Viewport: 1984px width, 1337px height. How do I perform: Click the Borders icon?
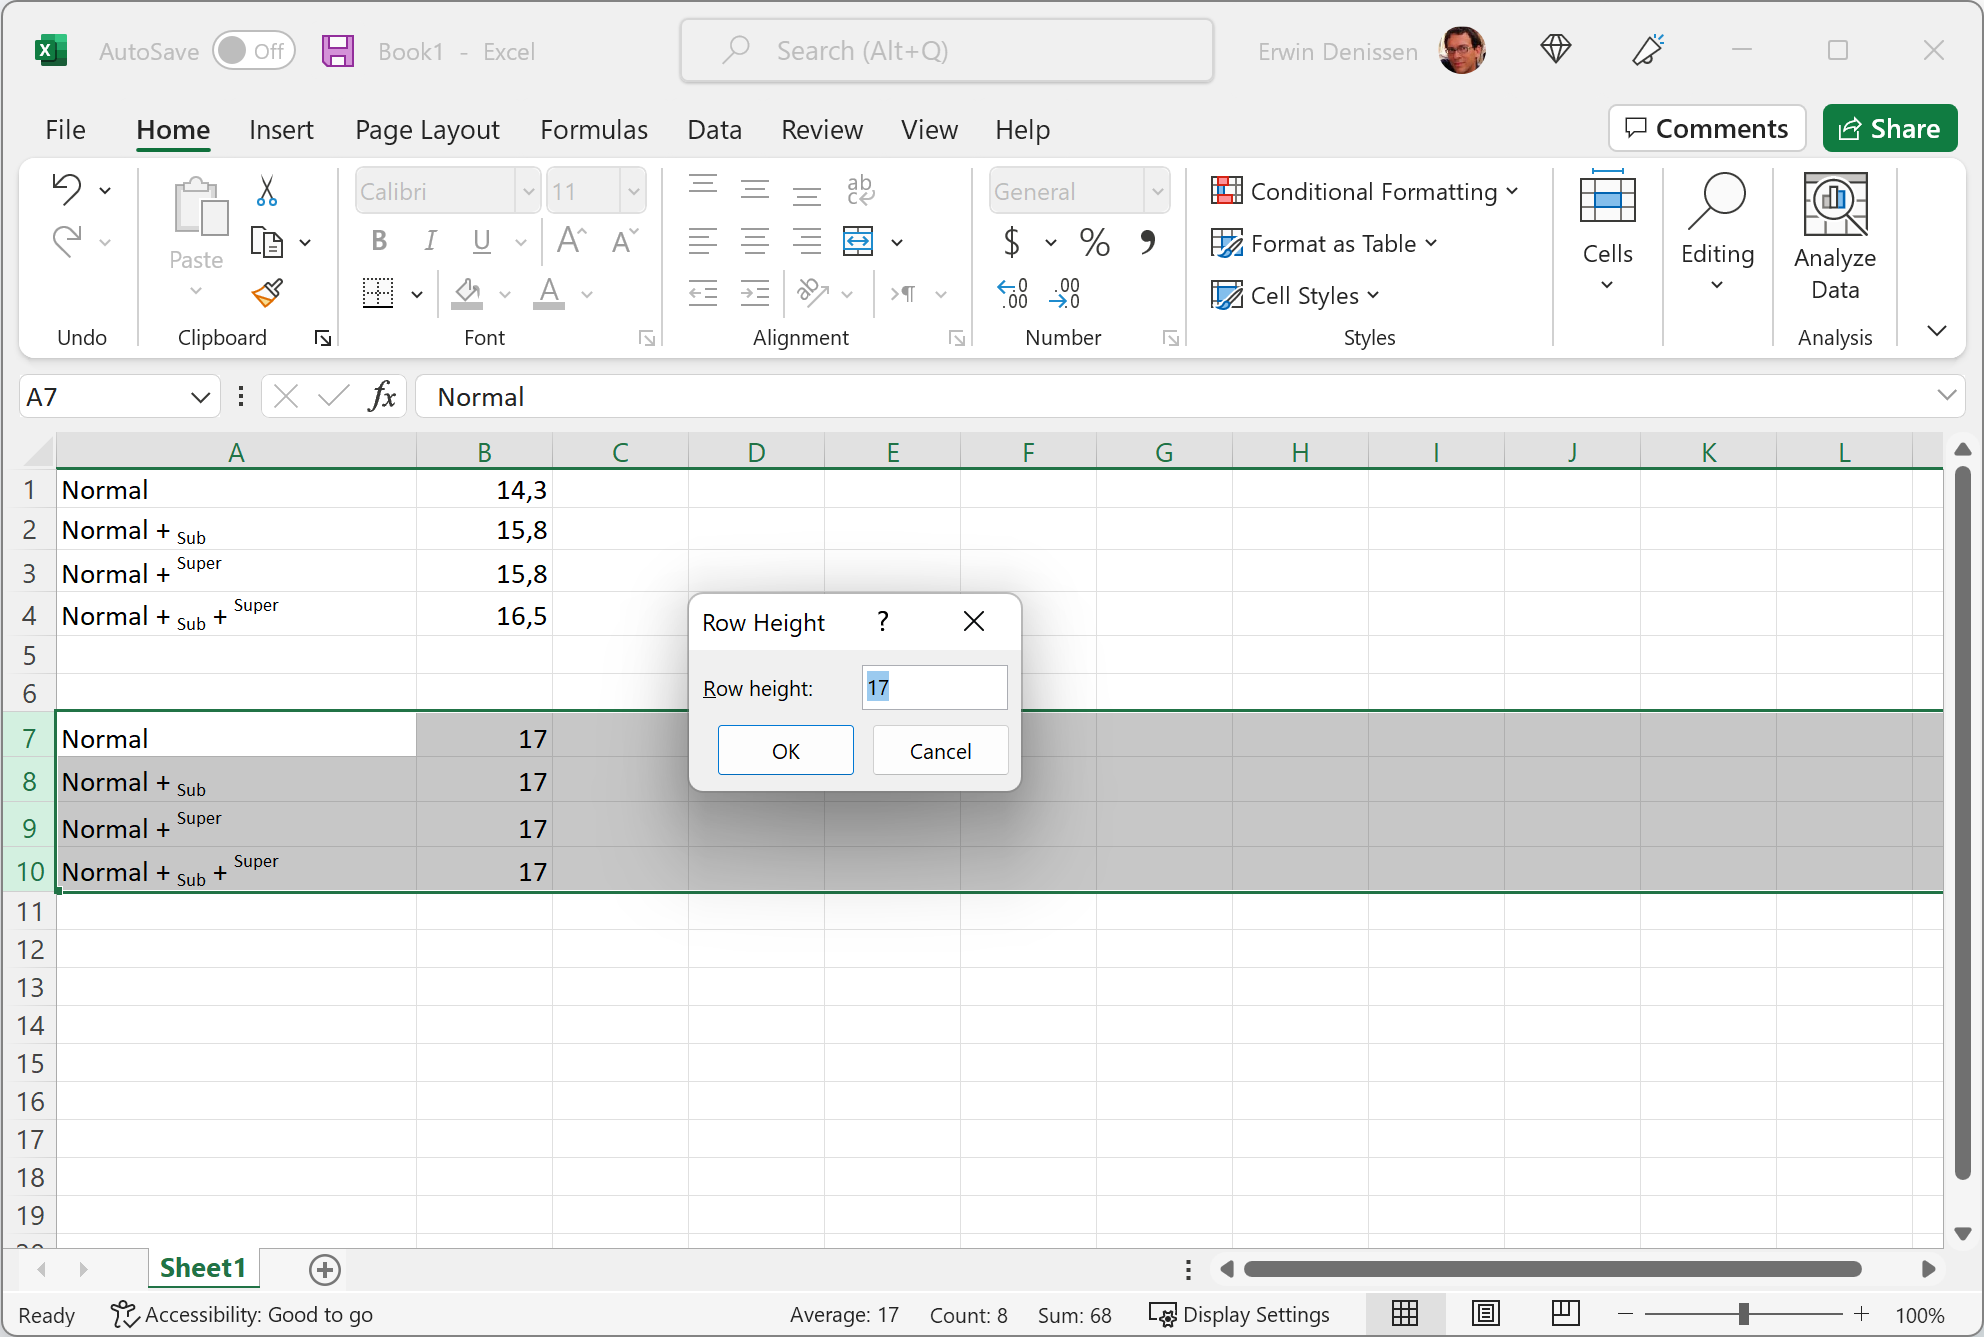[378, 293]
